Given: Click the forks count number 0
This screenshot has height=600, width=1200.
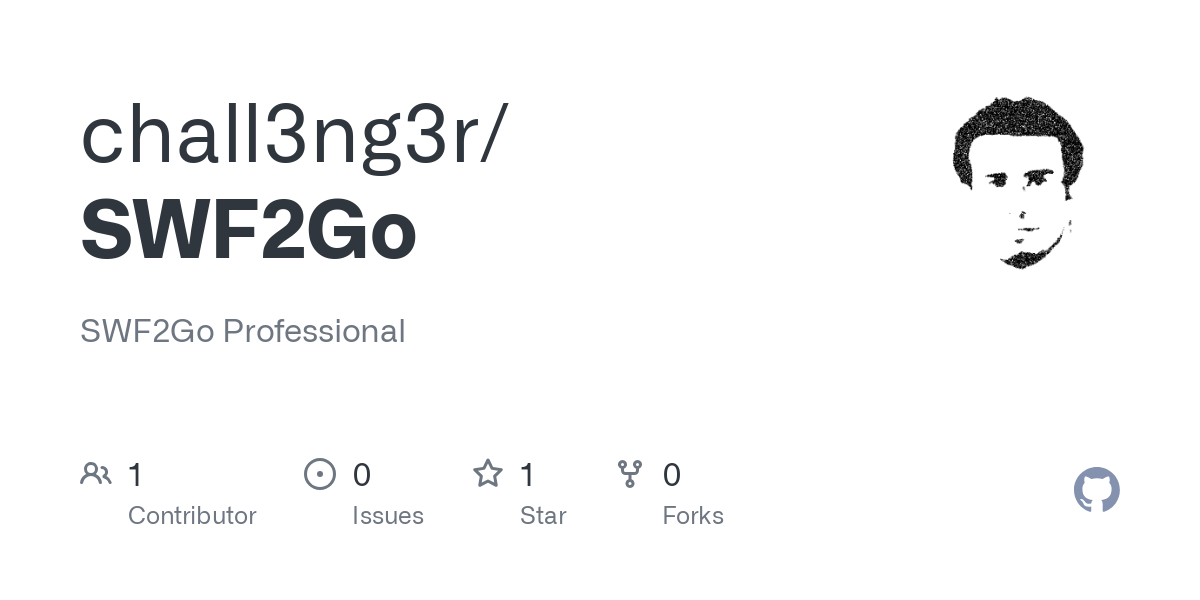Looking at the screenshot, I should (672, 475).
